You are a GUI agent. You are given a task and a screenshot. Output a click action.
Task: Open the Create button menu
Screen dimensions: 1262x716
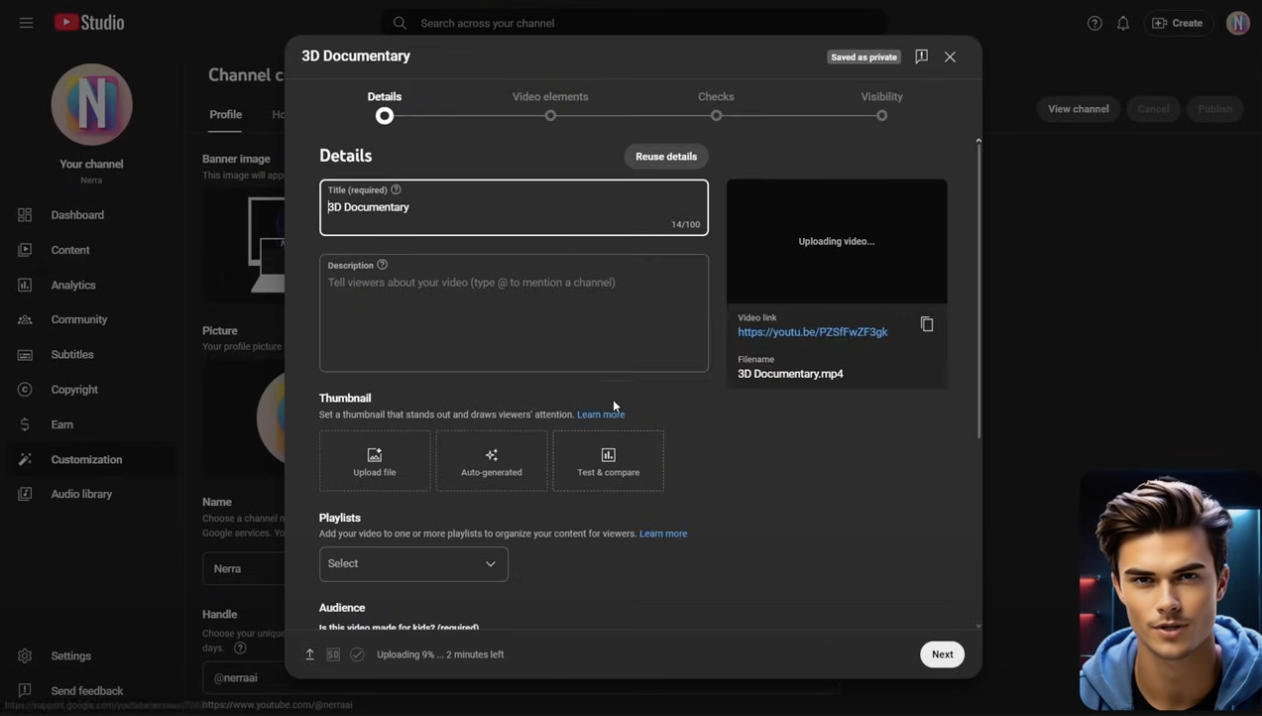coord(1178,23)
